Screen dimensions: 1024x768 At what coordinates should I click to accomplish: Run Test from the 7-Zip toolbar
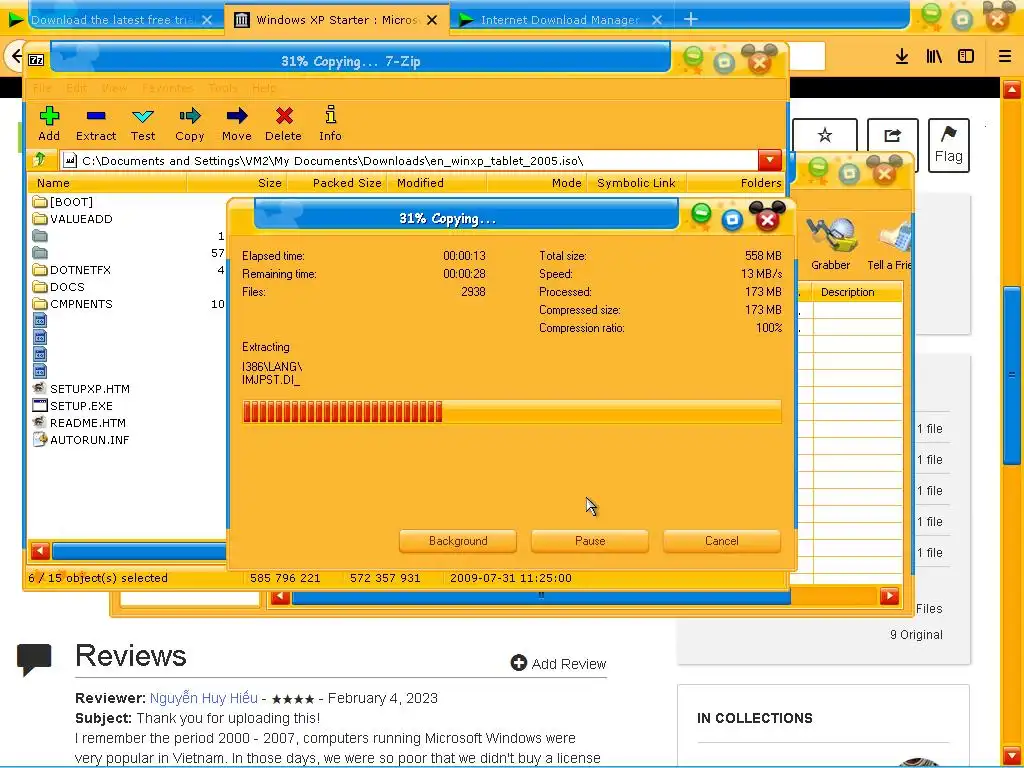(142, 123)
